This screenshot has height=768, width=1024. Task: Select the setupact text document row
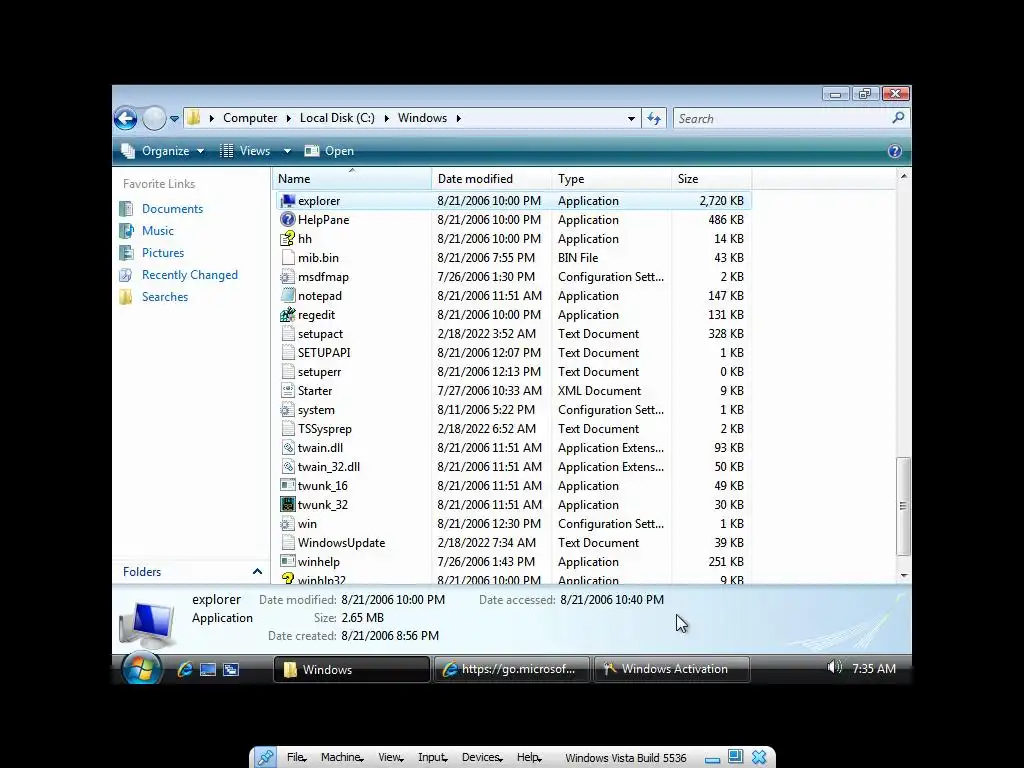[x=513, y=334]
